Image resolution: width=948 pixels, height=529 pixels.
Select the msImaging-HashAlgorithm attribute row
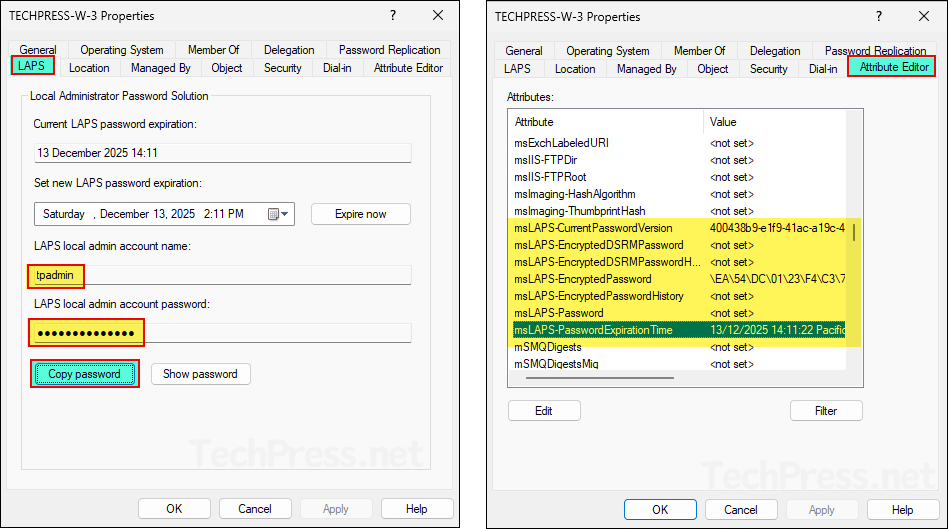[x=679, y=194]
